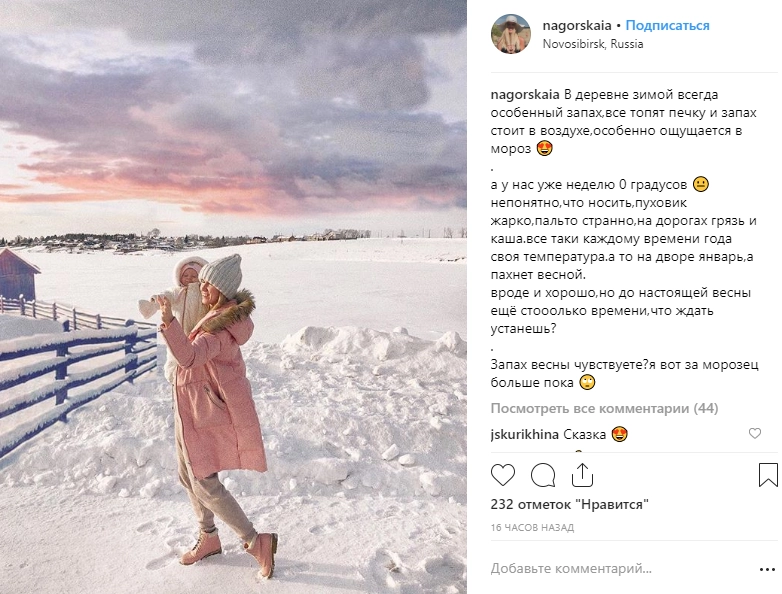Image resolution: width=782 pixels, height=594 pixels.
Task: Open post timestamp 16 часов назад
Action: [x=532, y=527]
